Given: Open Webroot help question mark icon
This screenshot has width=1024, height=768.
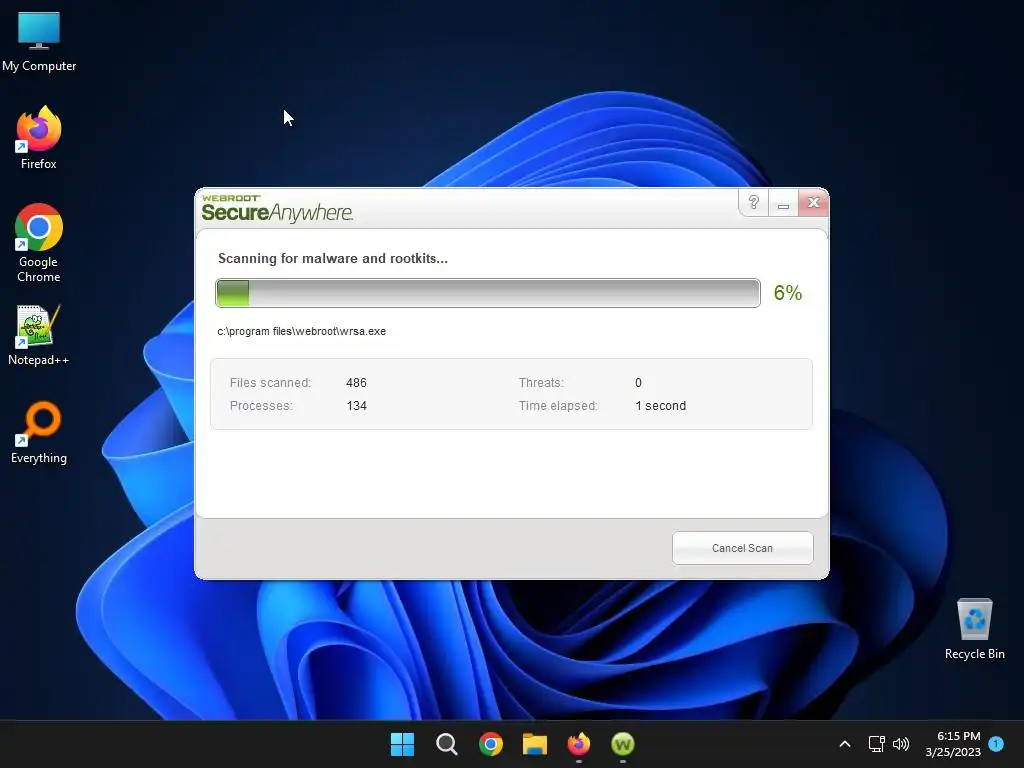Looking at the screenshot, I should (754, 202).
